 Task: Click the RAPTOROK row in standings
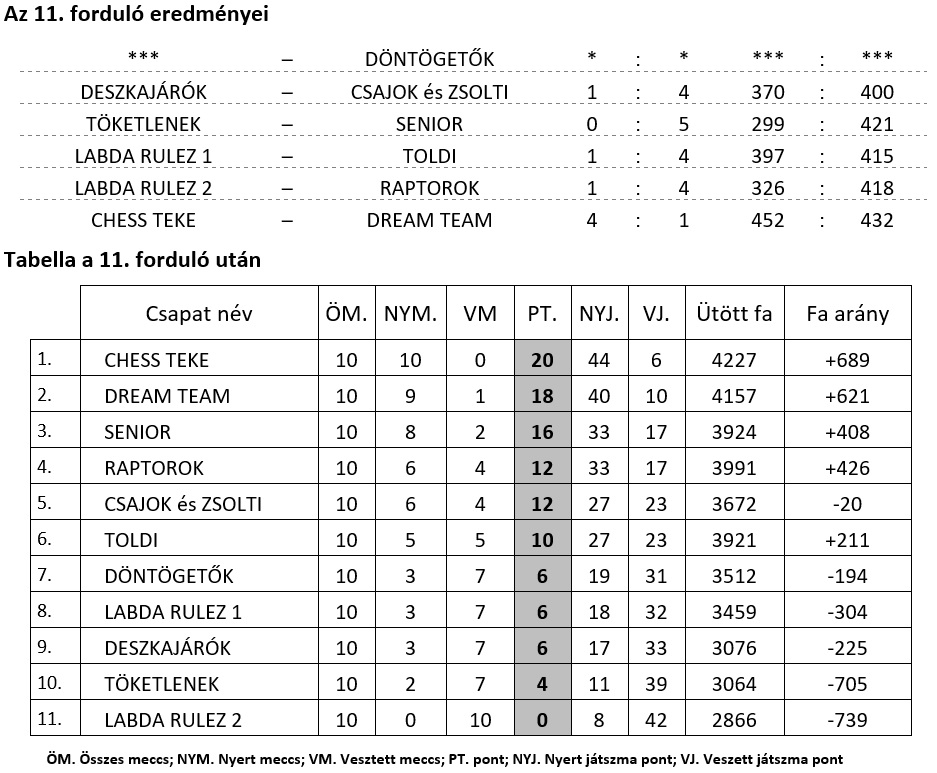(153, 468)
